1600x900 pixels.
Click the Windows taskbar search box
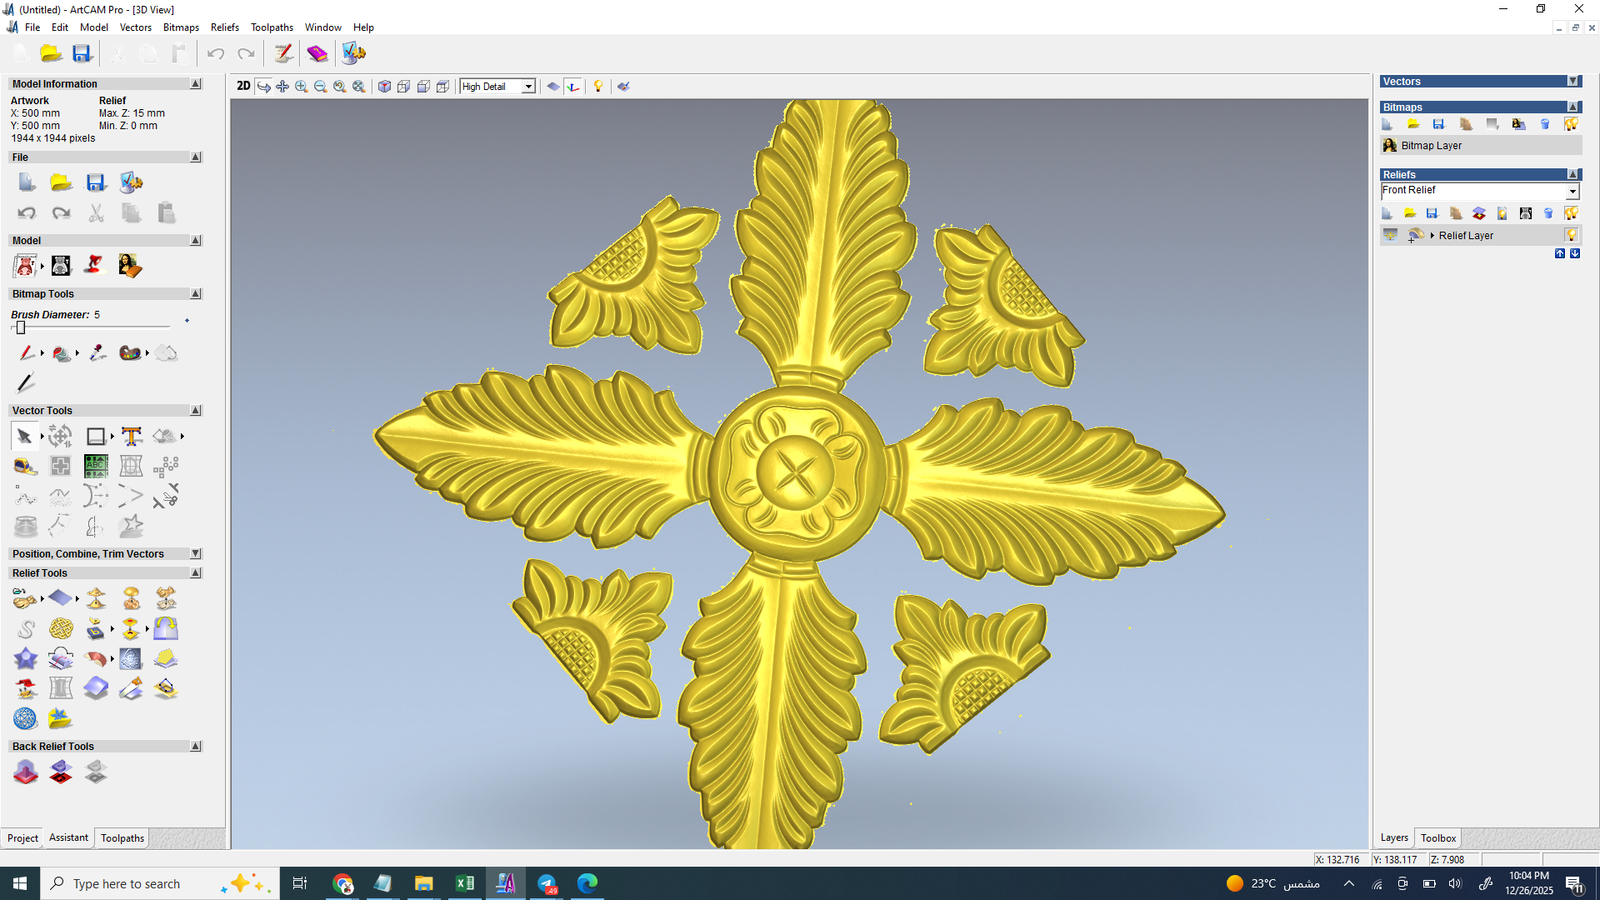pyautogui.click(x=127, y=884)
